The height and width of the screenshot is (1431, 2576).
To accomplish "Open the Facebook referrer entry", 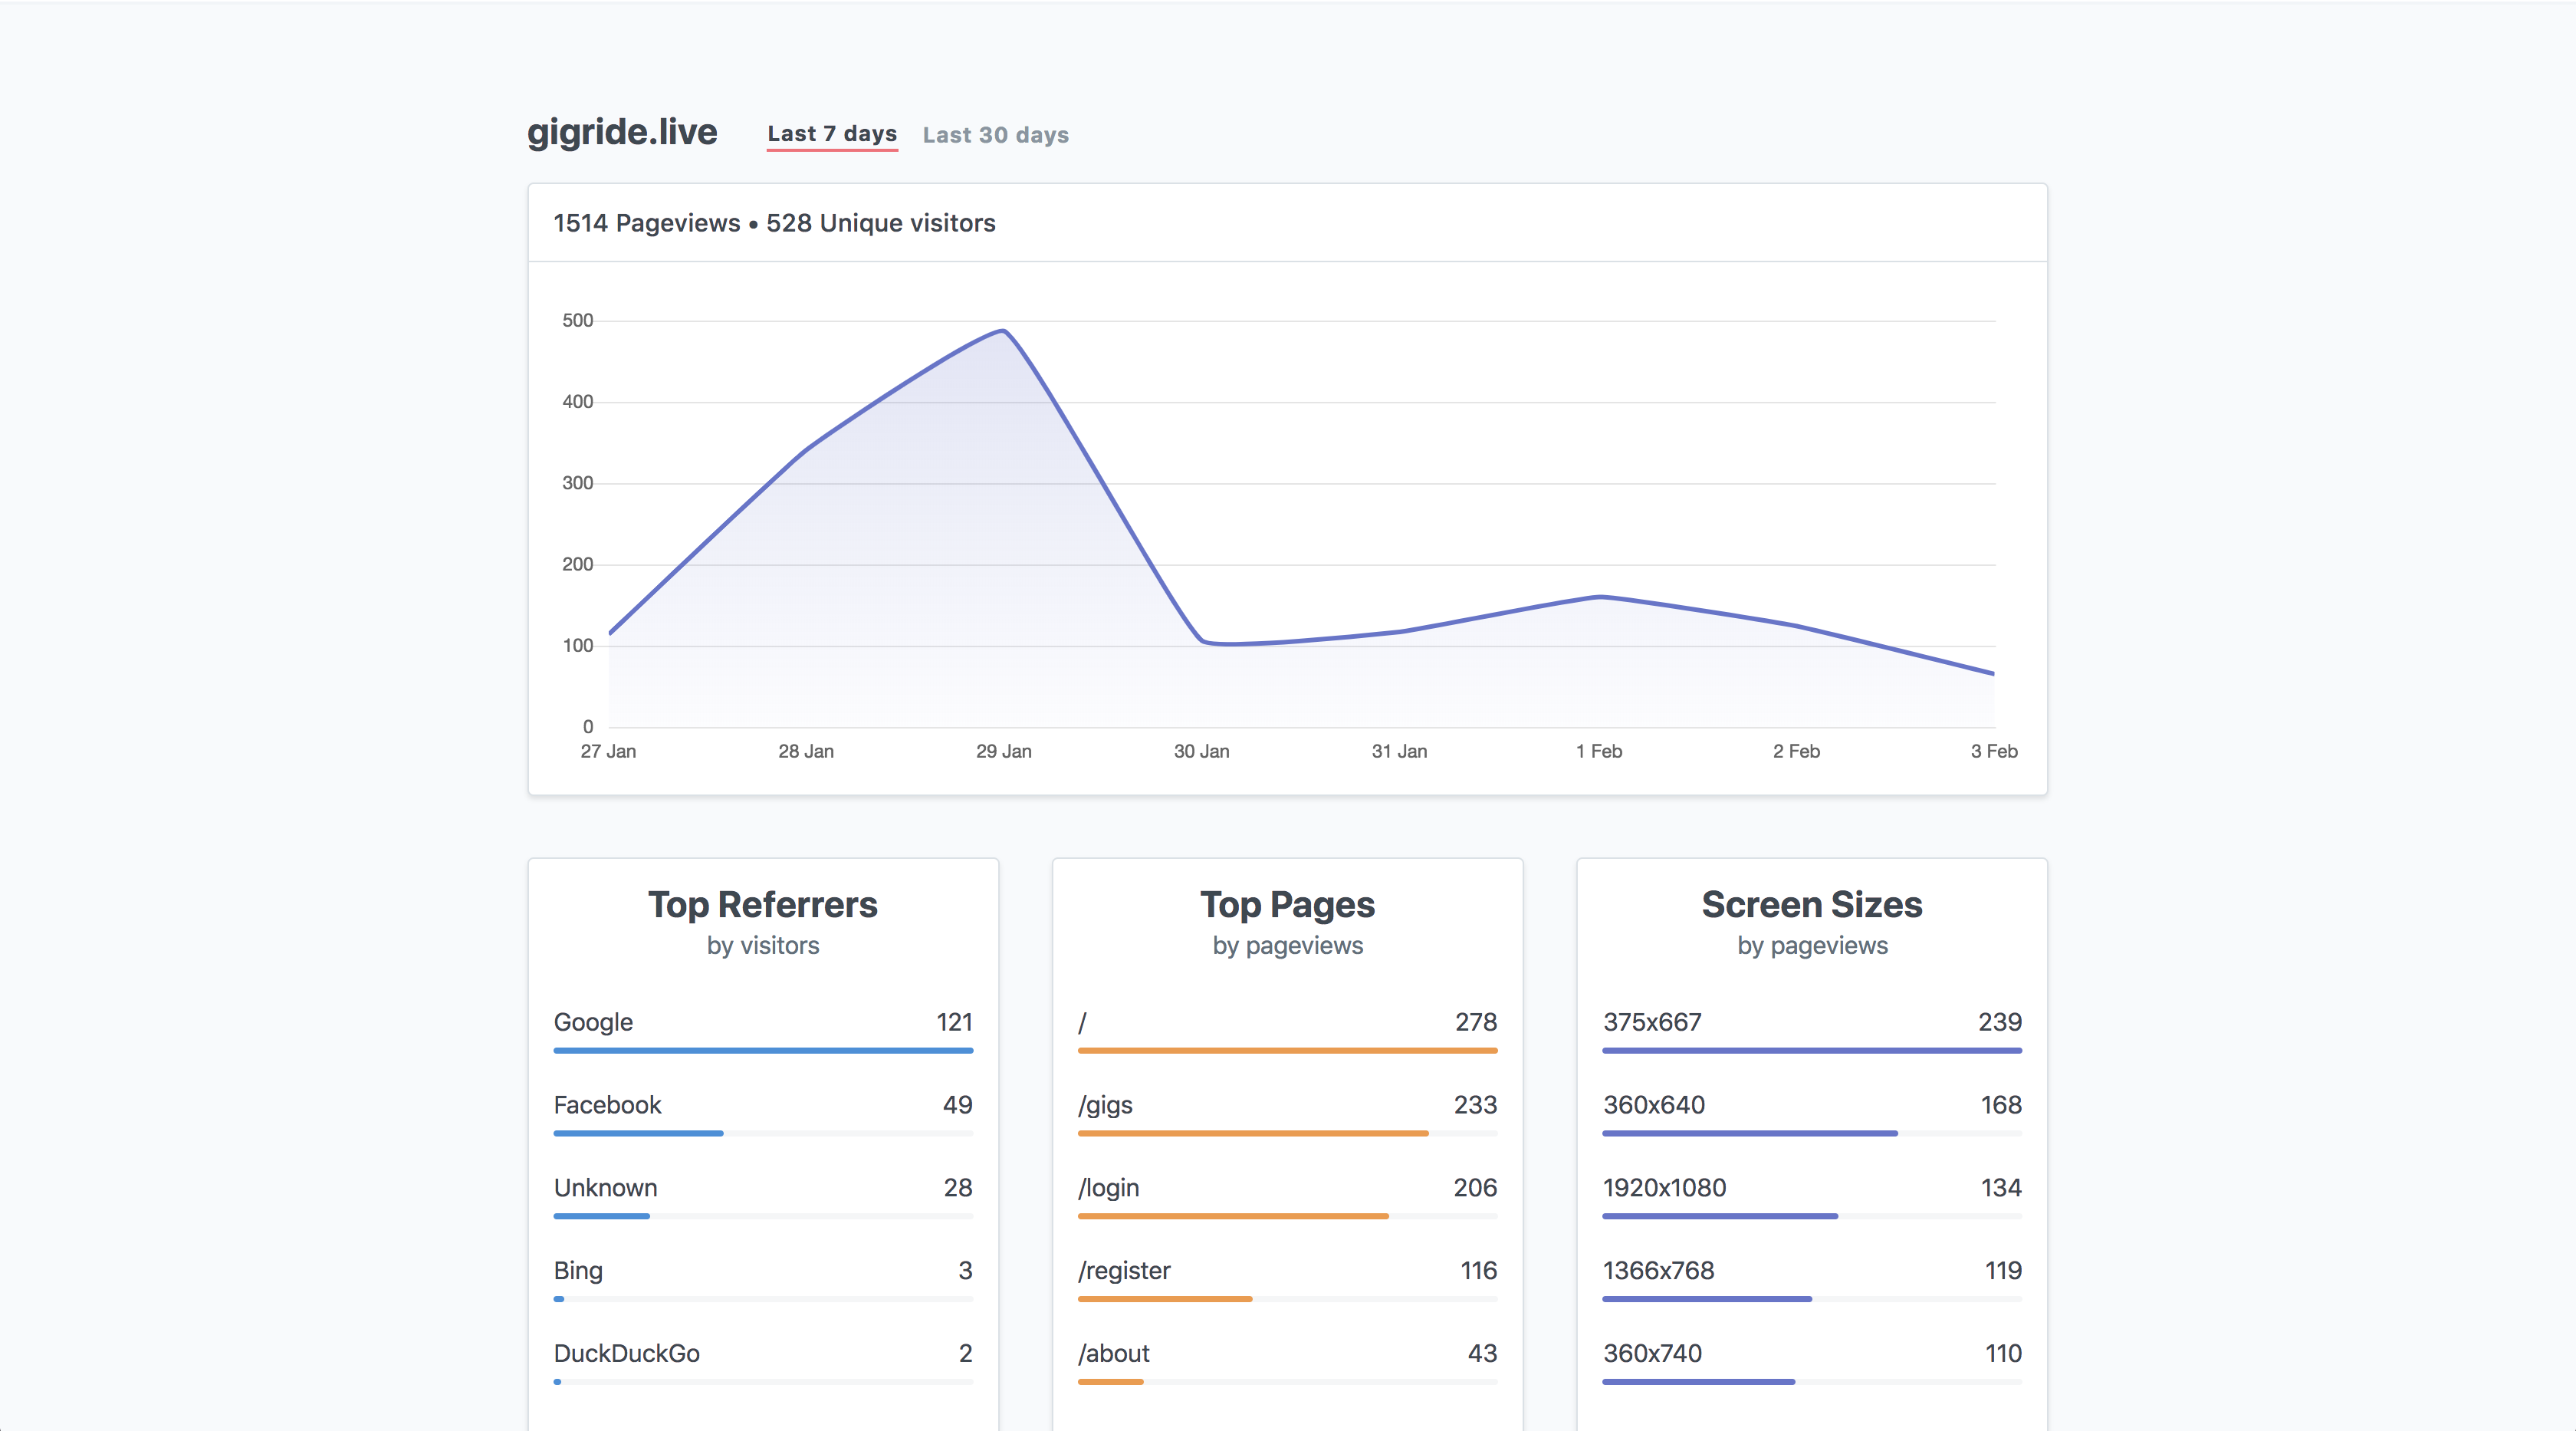I will pos(607,1105).
